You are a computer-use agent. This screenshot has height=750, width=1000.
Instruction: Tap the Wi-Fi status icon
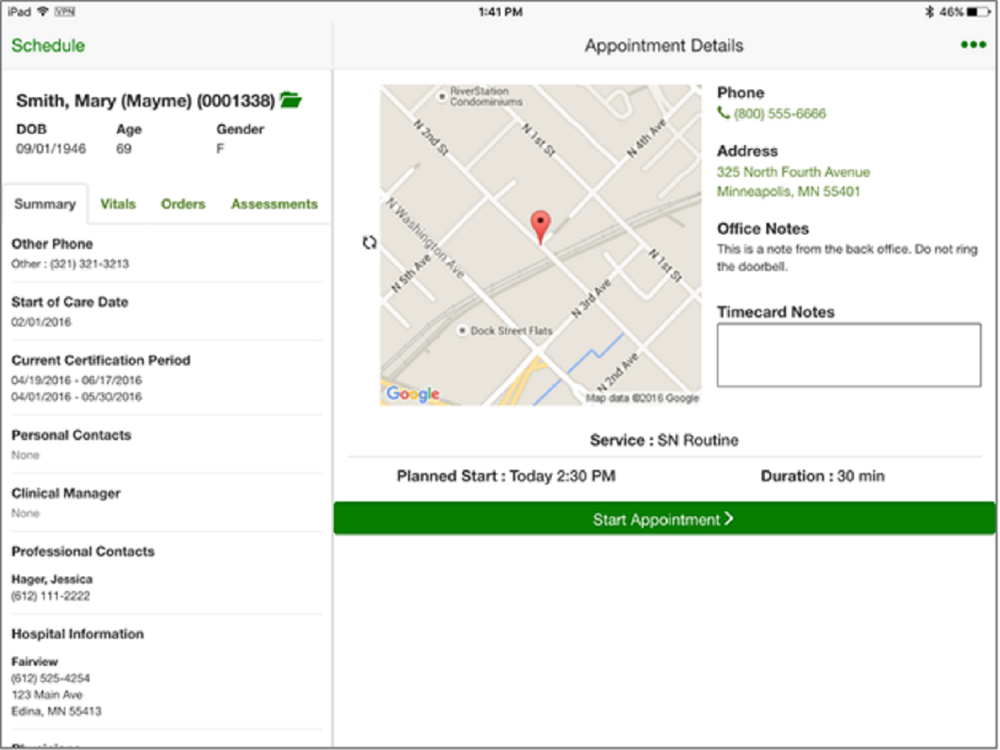[43, 11]
